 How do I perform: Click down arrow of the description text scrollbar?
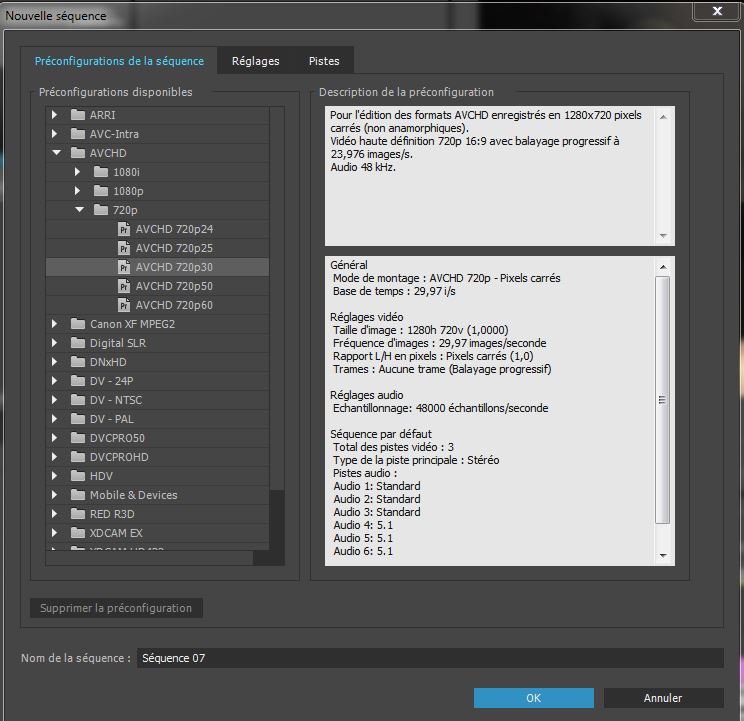pos(663,235)
